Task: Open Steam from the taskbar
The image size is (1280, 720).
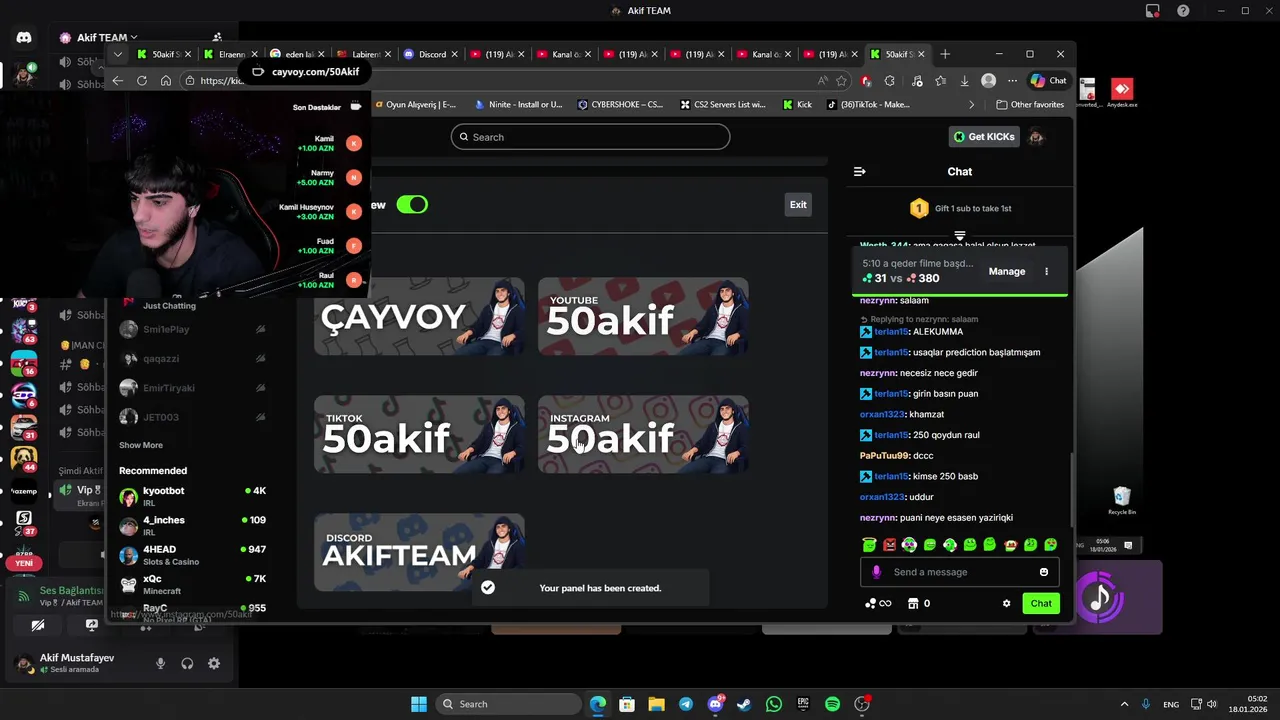Action: pos(744,704)
